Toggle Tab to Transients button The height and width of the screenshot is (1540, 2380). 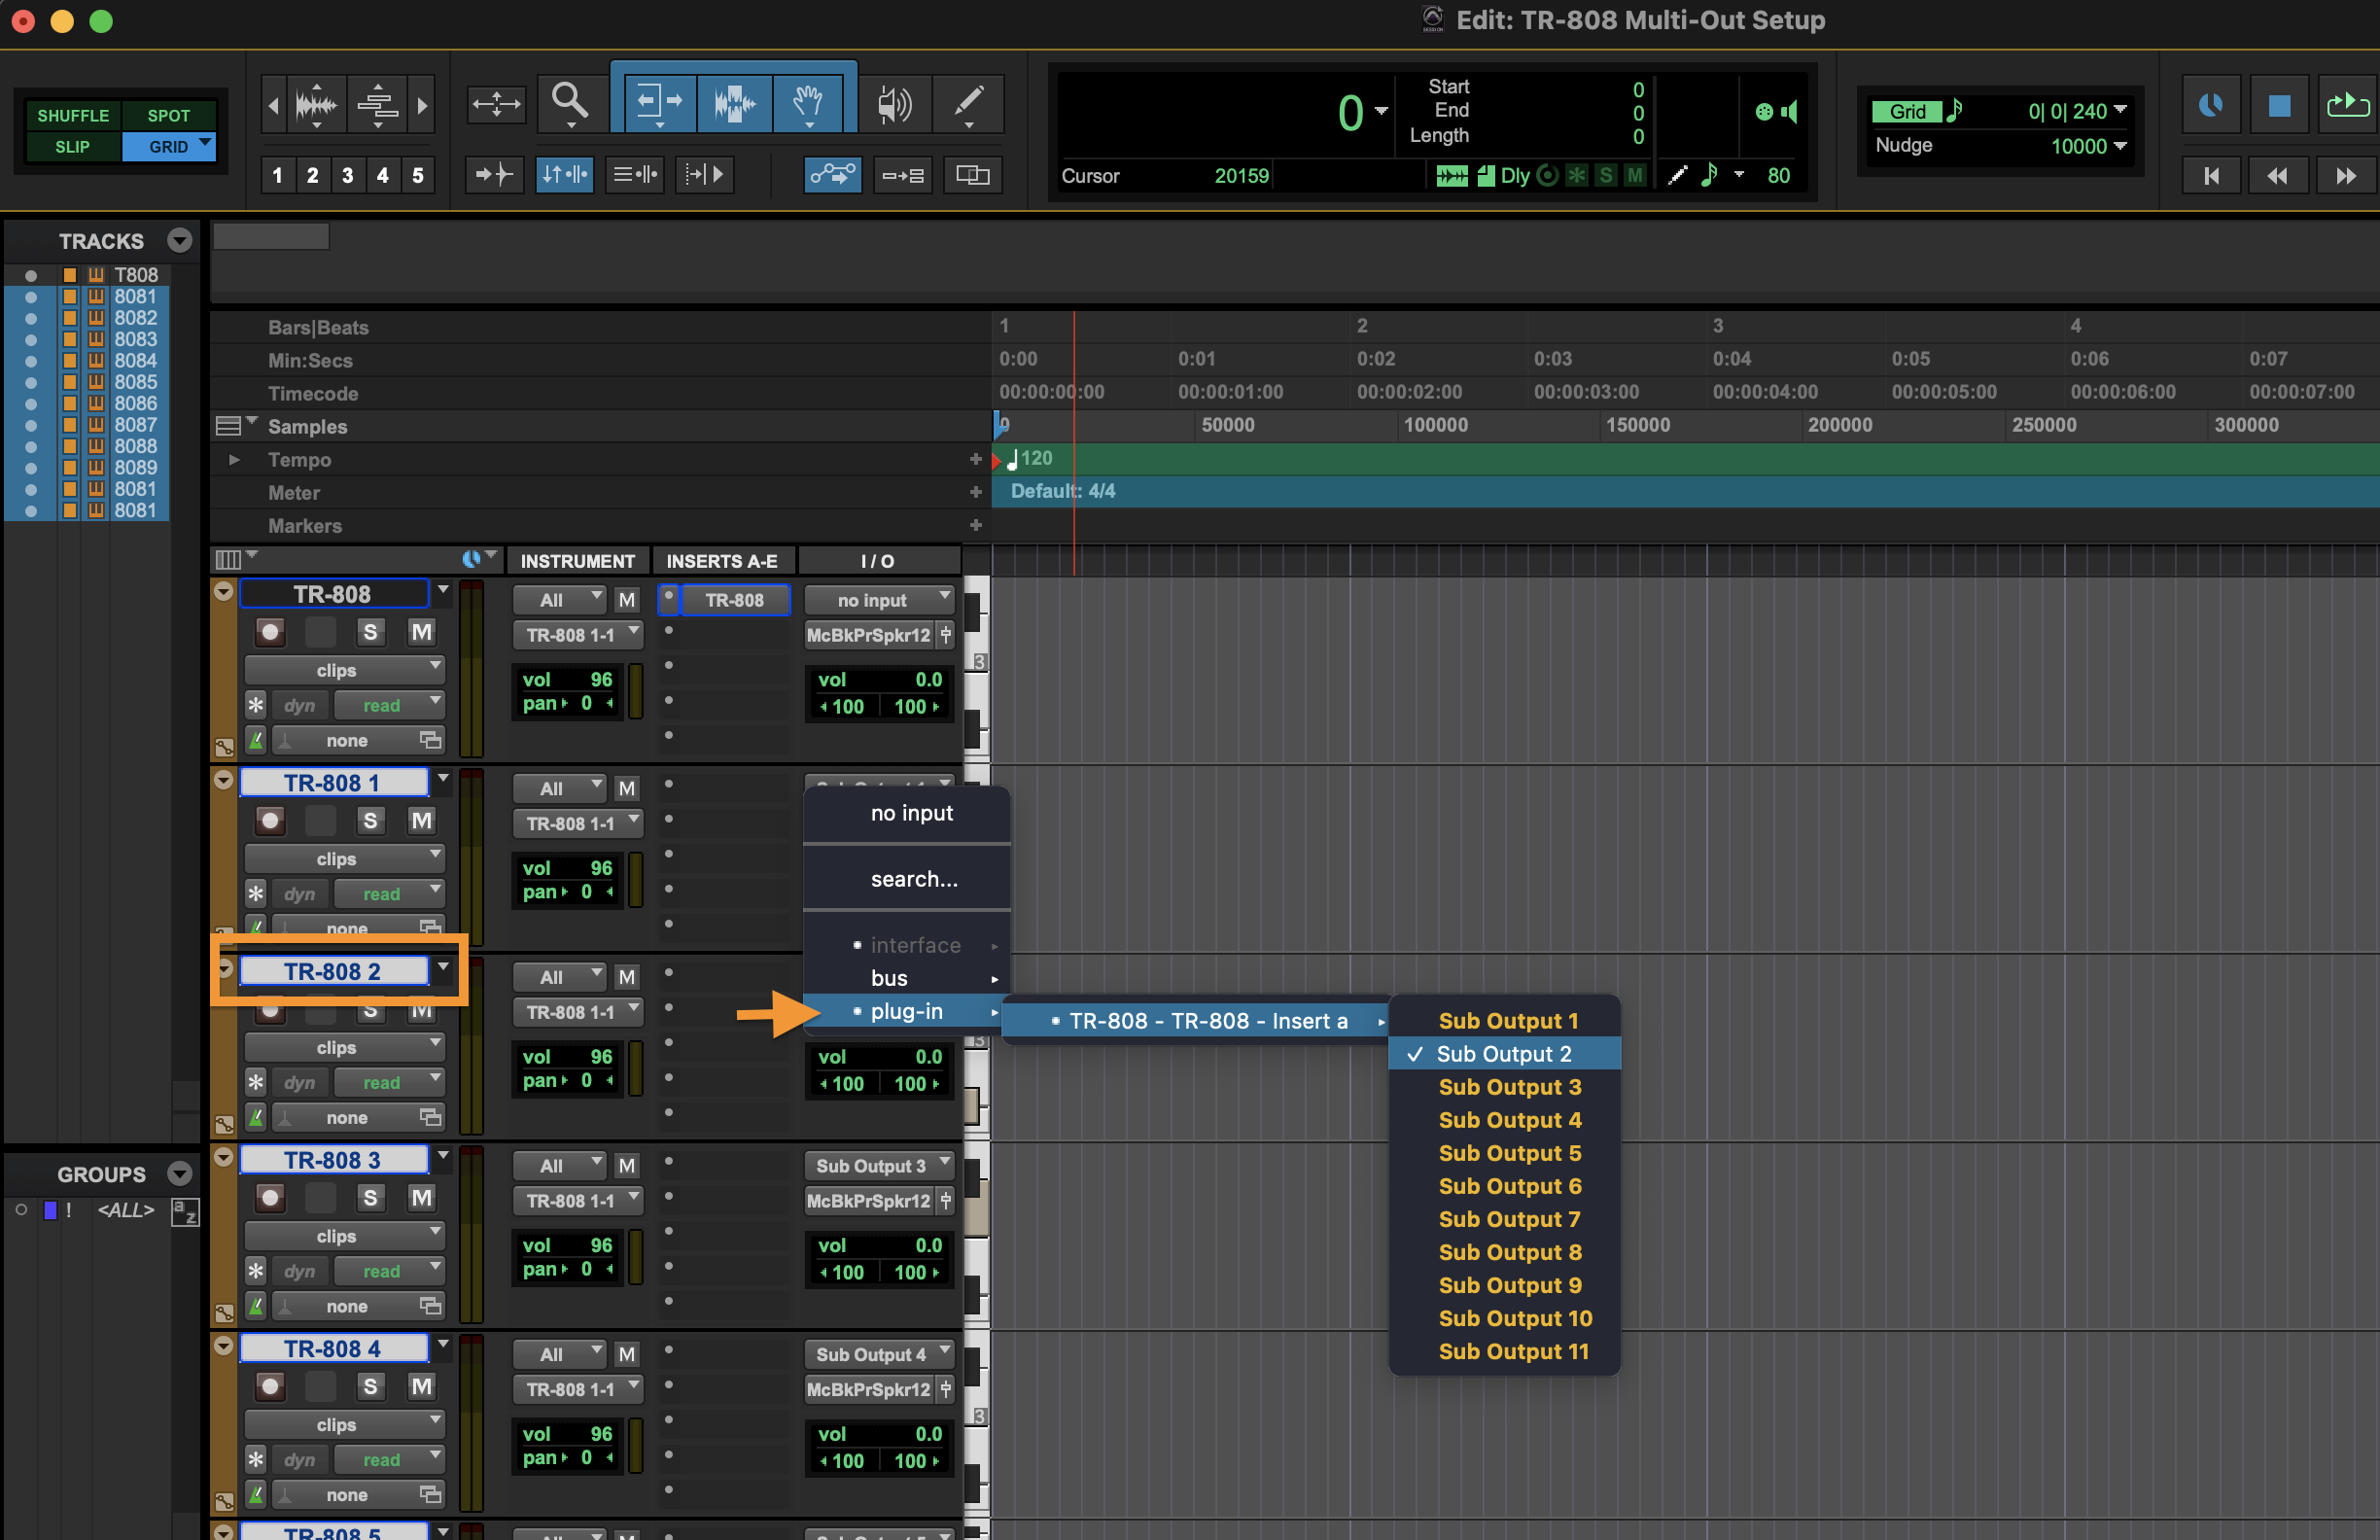494,175
